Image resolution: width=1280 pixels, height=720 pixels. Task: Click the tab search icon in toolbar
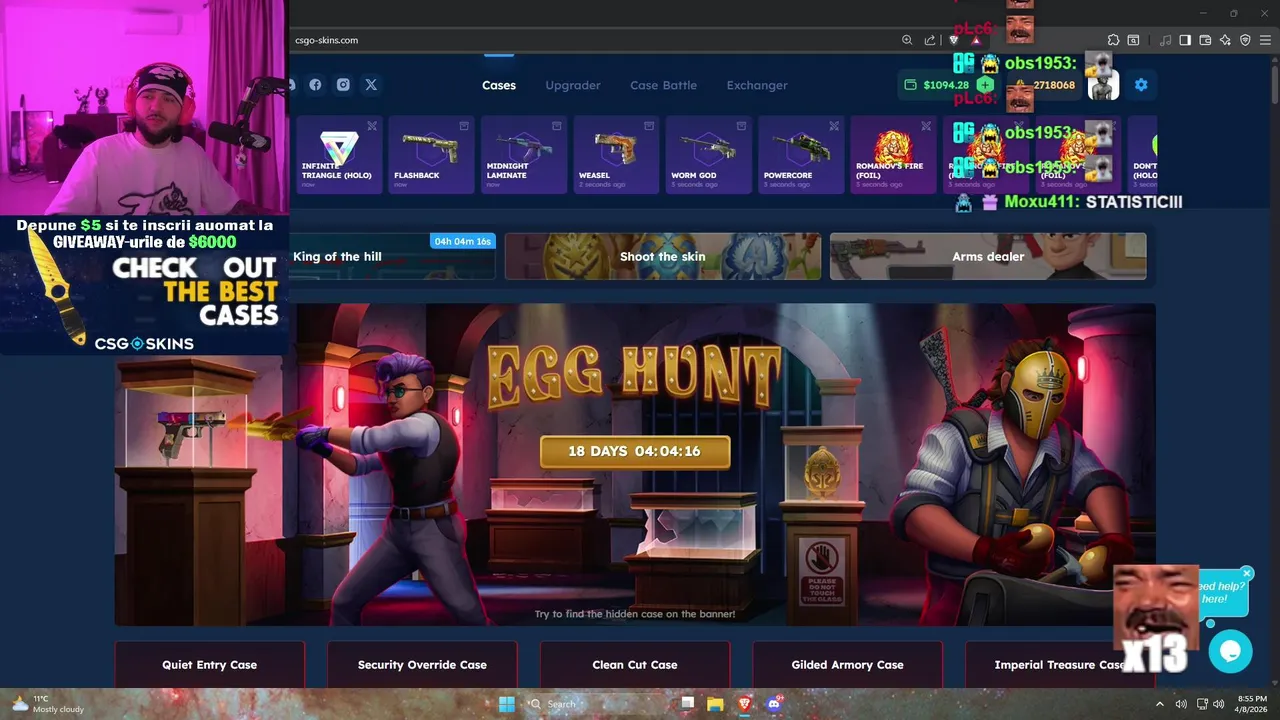1133,40
